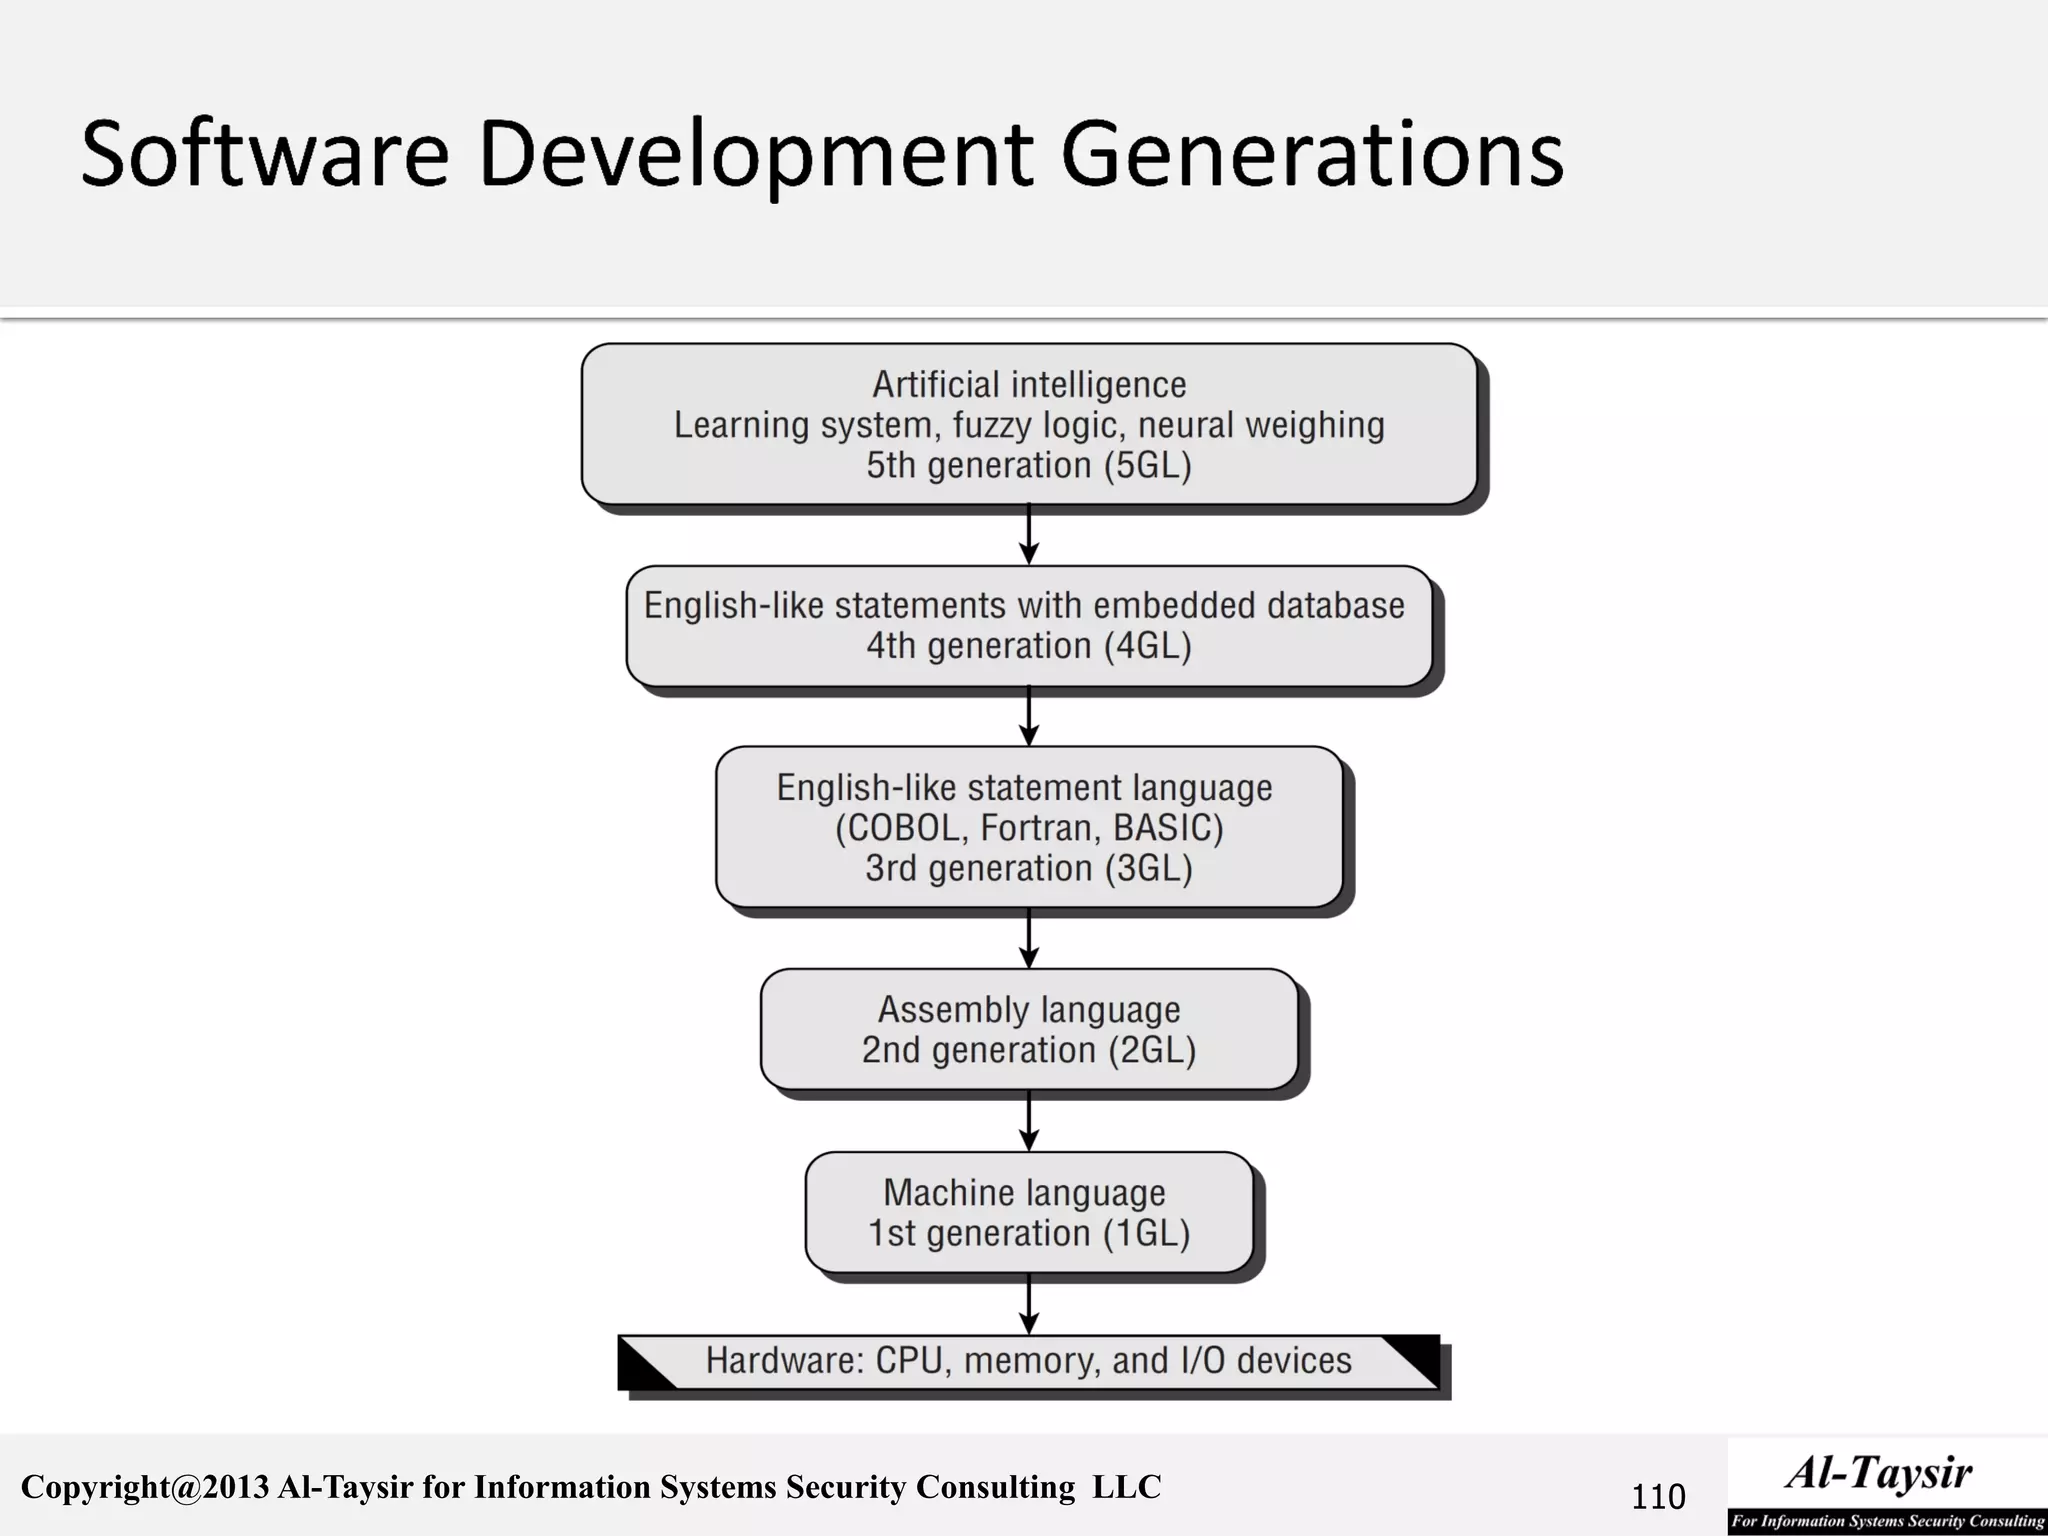
Task: Click 'English-like statements with embedded database' text
Action: [1024, 606]
